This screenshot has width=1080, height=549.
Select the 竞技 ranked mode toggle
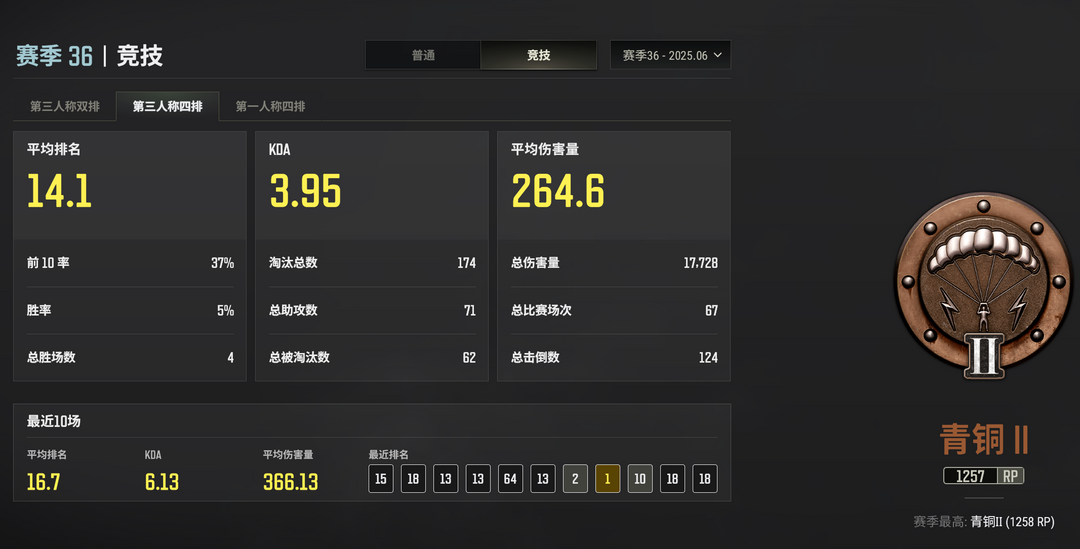tap(539, 55)
